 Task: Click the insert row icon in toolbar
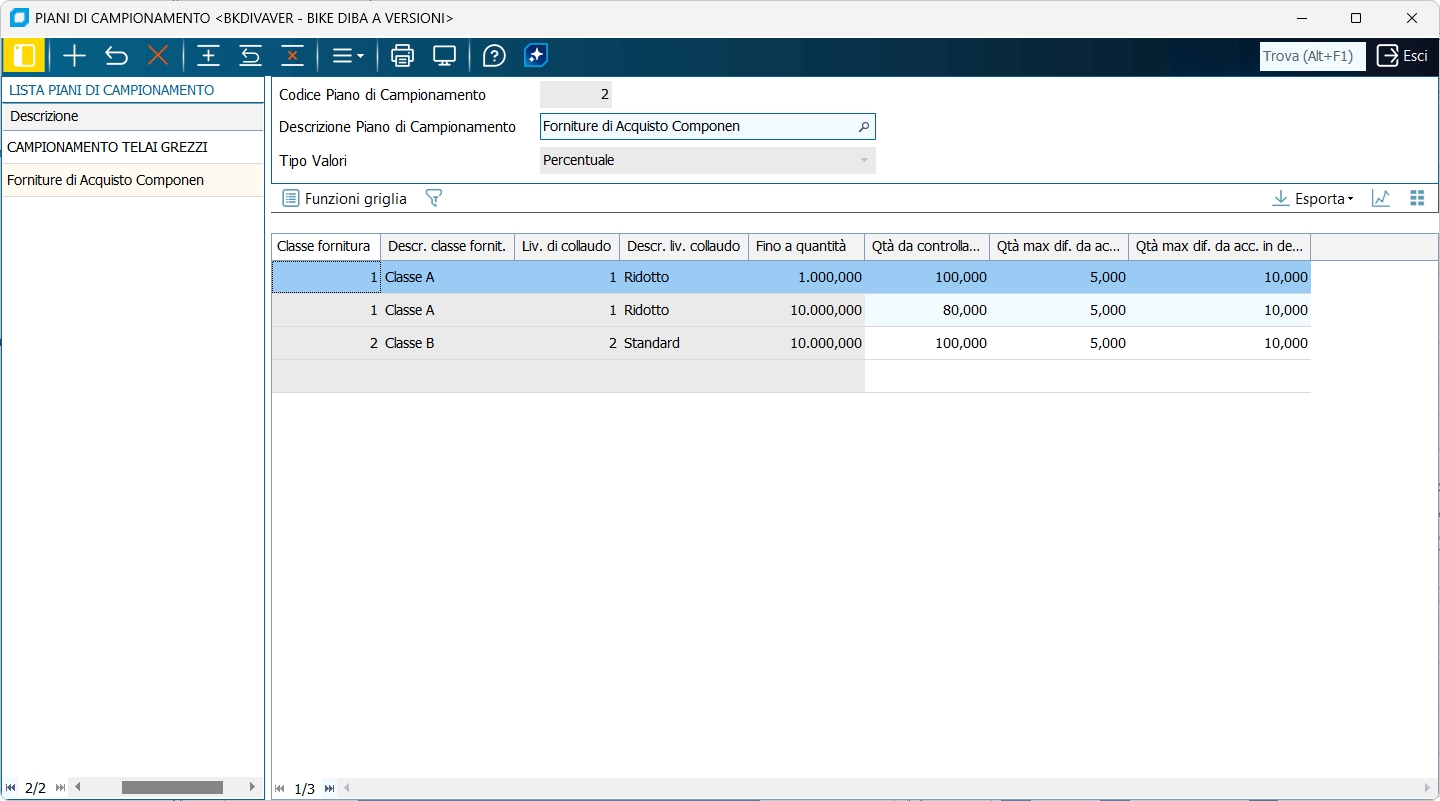[x=208, y=56]
